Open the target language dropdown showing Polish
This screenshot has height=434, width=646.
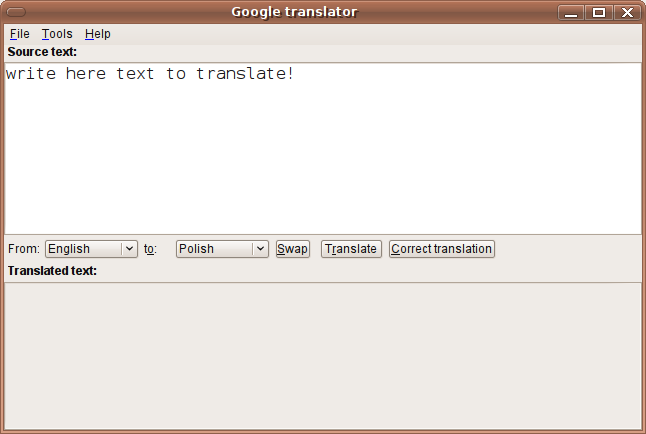point(213,249)
